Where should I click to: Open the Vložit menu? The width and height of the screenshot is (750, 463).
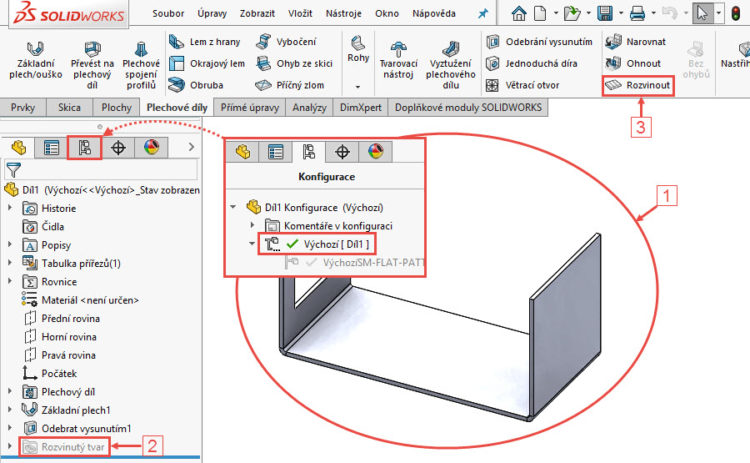pos(300,13)
